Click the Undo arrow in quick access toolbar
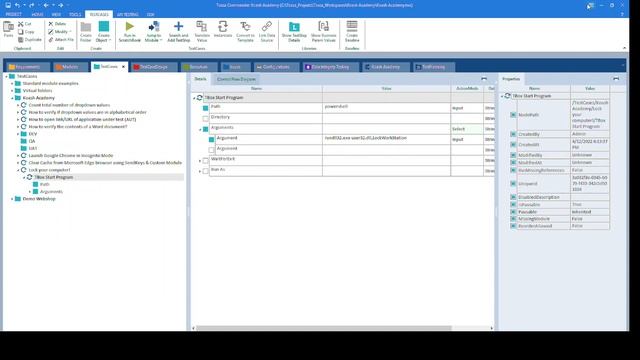The height and width of the screenshot is (360, 640). (17, 5)
